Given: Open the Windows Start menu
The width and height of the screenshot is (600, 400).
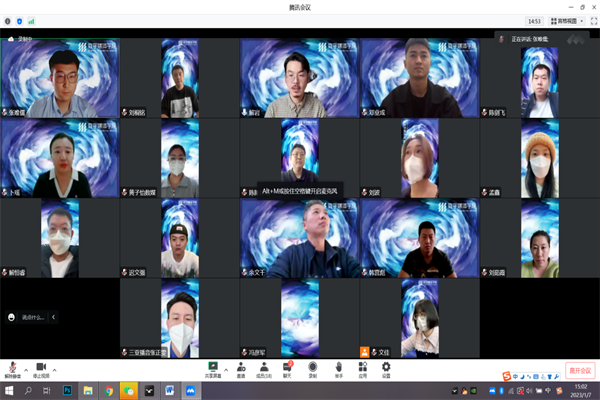Looking at the screenshot, I should click(x=9, y=391).
